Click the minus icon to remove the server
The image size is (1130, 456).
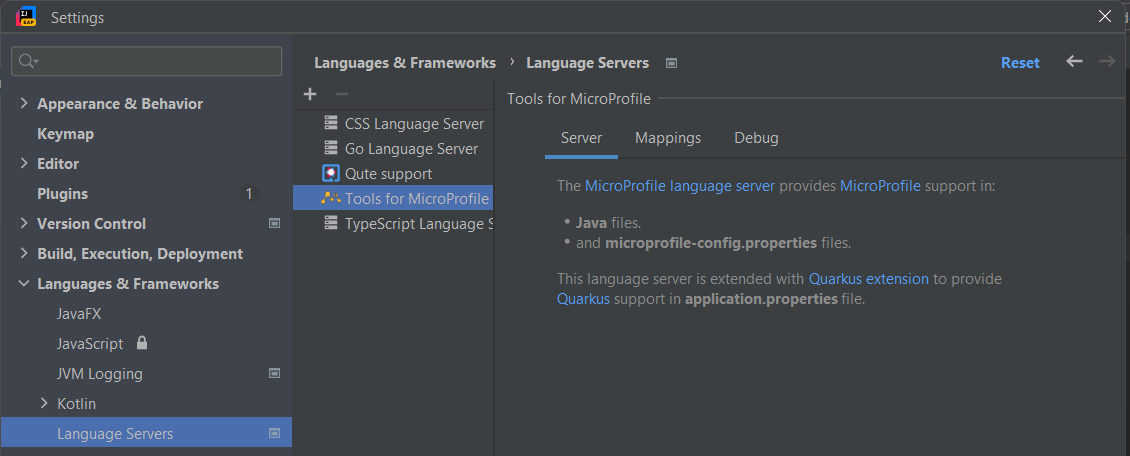tap(341, 94)
